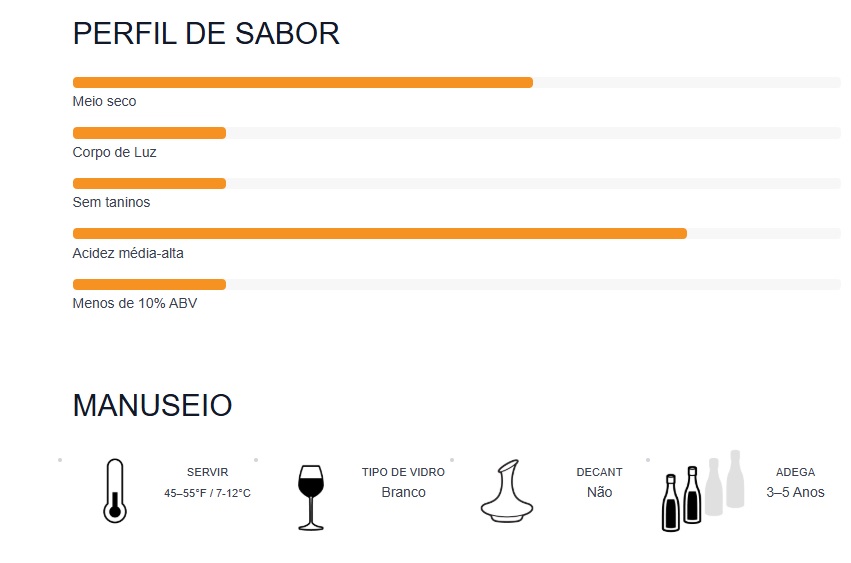The height and width of the screenshot is (563, 851).
Task: Click the TIPO DE VIDRO label
Action: coord(403,472)
